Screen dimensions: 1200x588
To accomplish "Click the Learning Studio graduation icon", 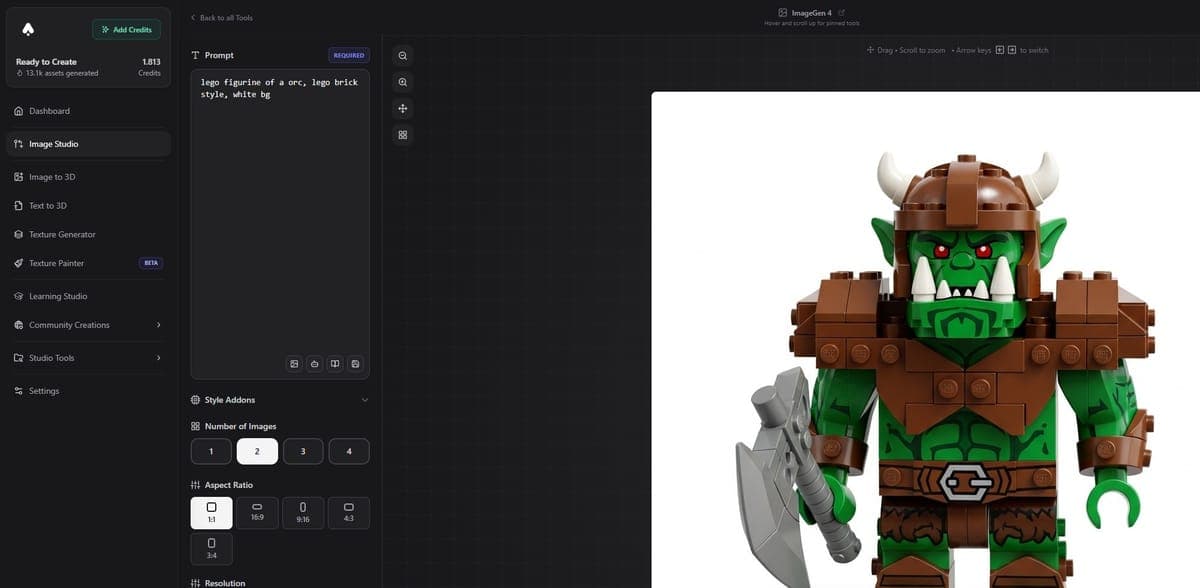I will coord(19,296).
